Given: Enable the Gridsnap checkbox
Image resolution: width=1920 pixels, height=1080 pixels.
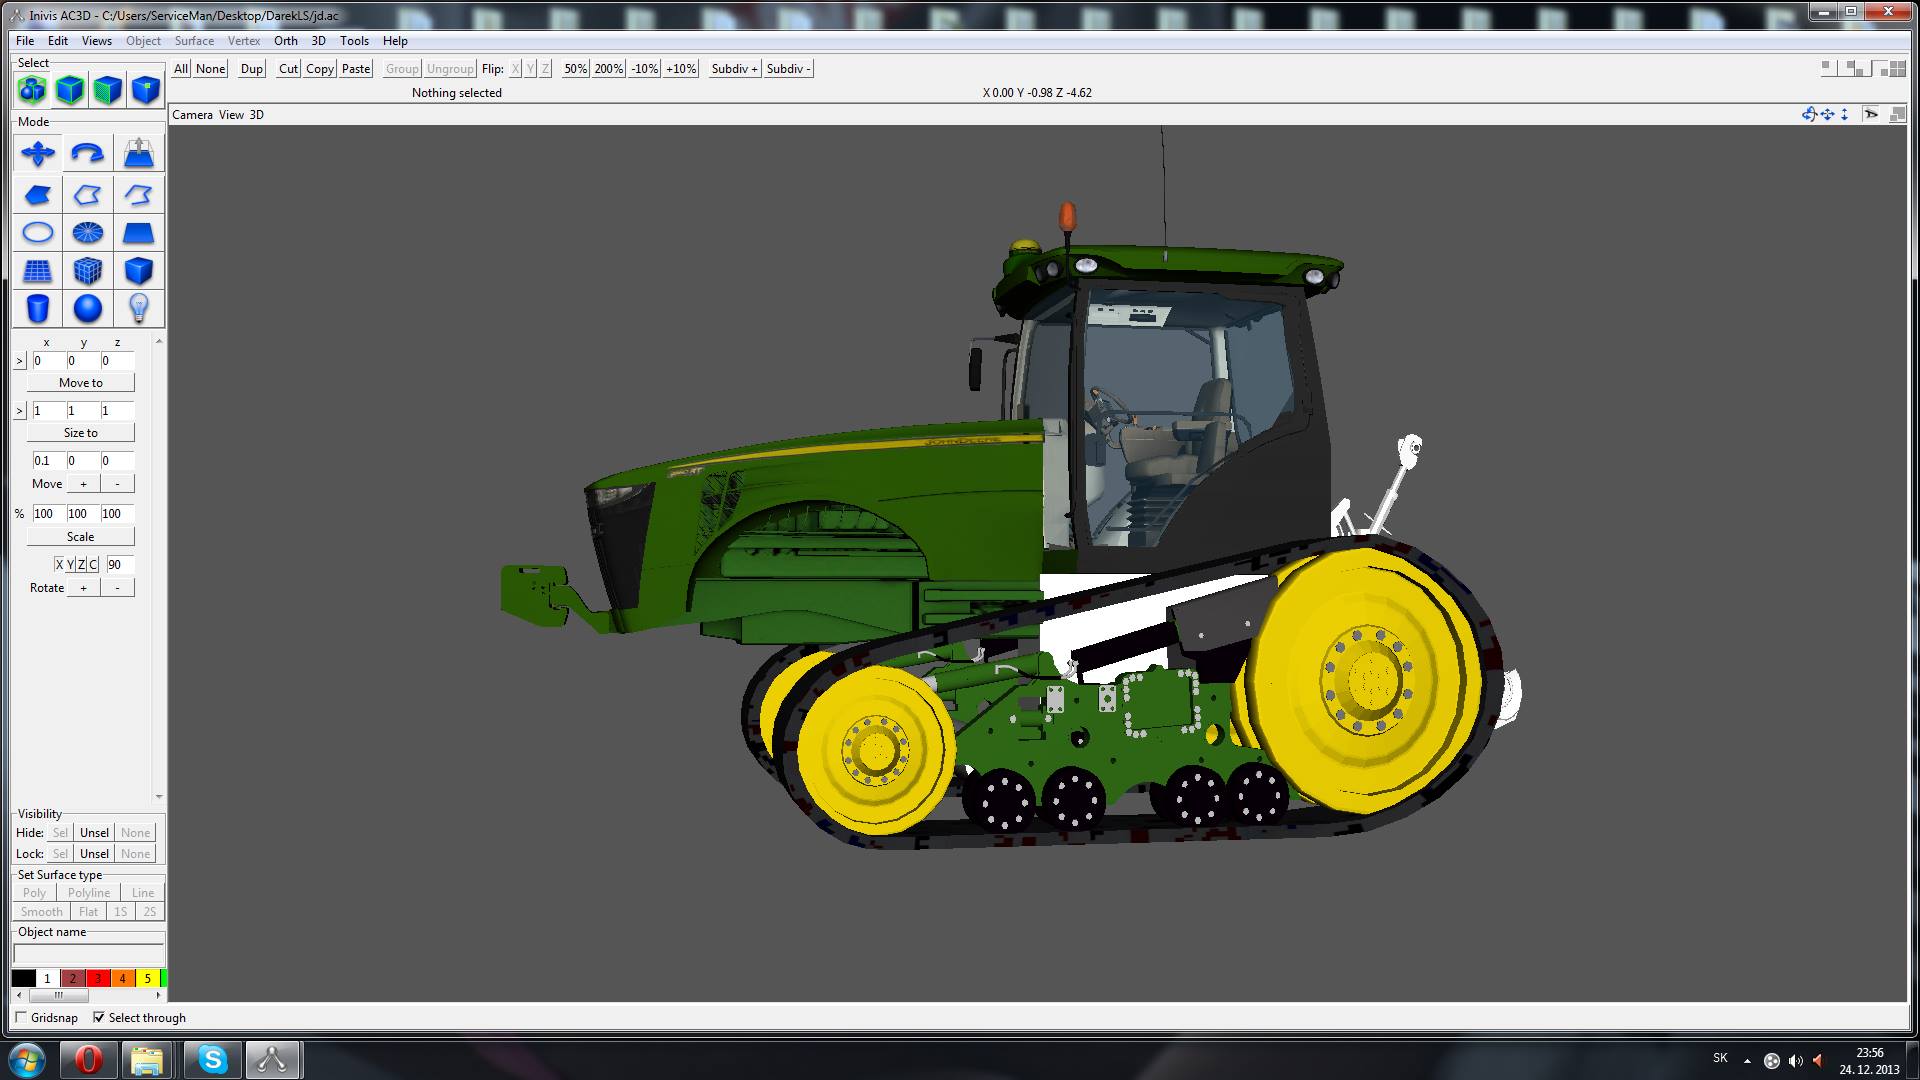Looking at the screenshot, I should [21, 1017].
